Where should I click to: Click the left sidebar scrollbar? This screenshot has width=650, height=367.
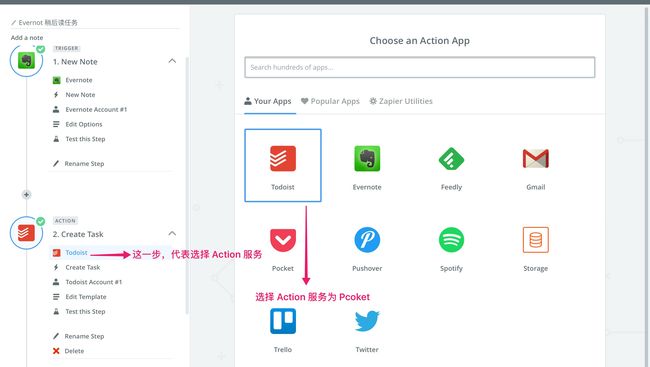pos(187,185)
